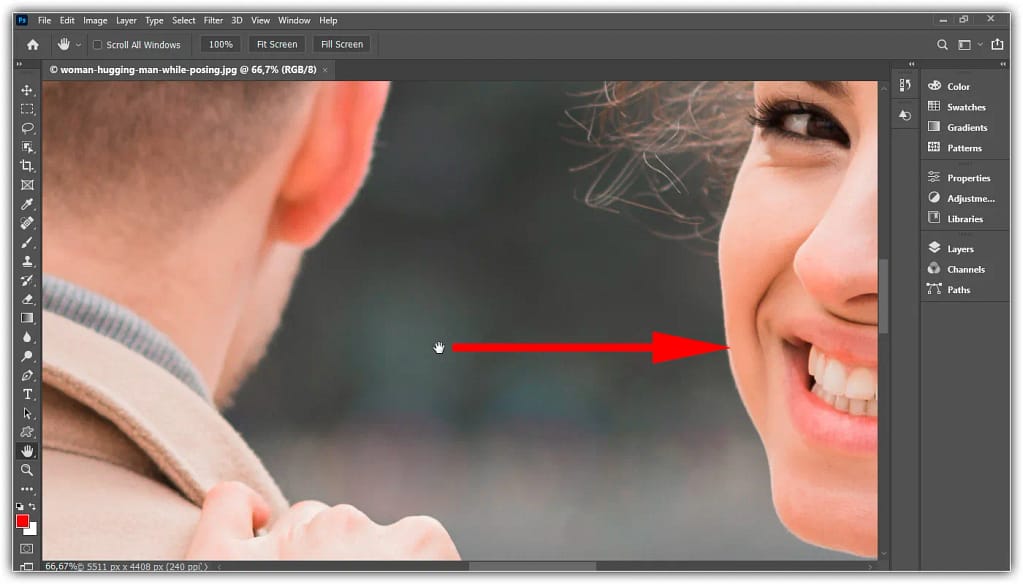Open the Layers panel

960,249
